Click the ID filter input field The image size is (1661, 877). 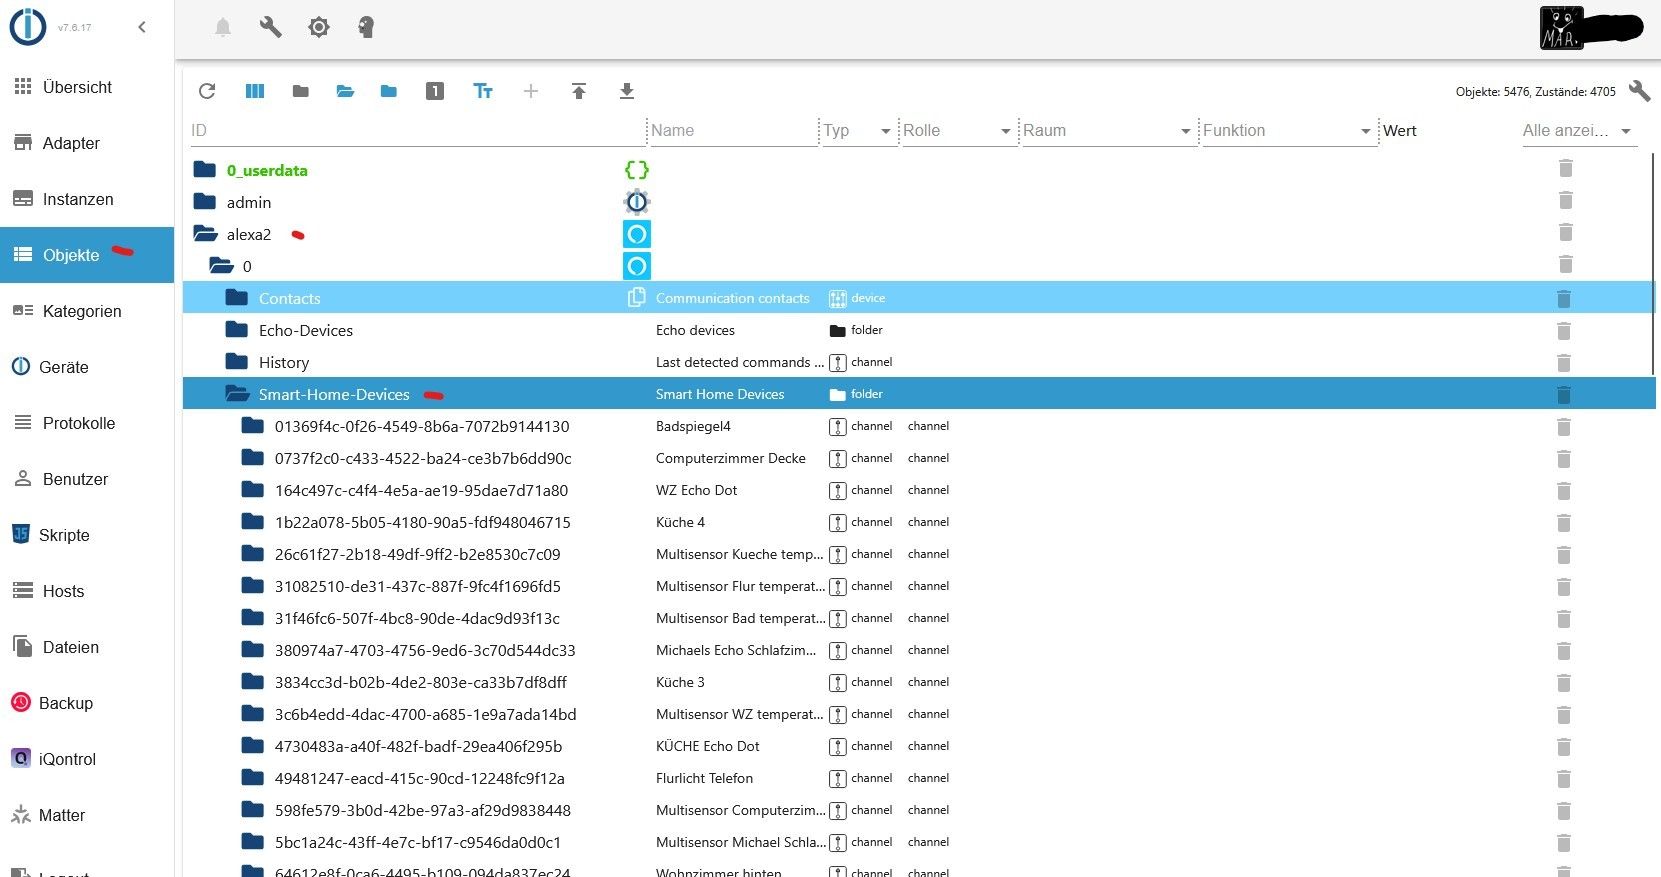pos(415,131)
